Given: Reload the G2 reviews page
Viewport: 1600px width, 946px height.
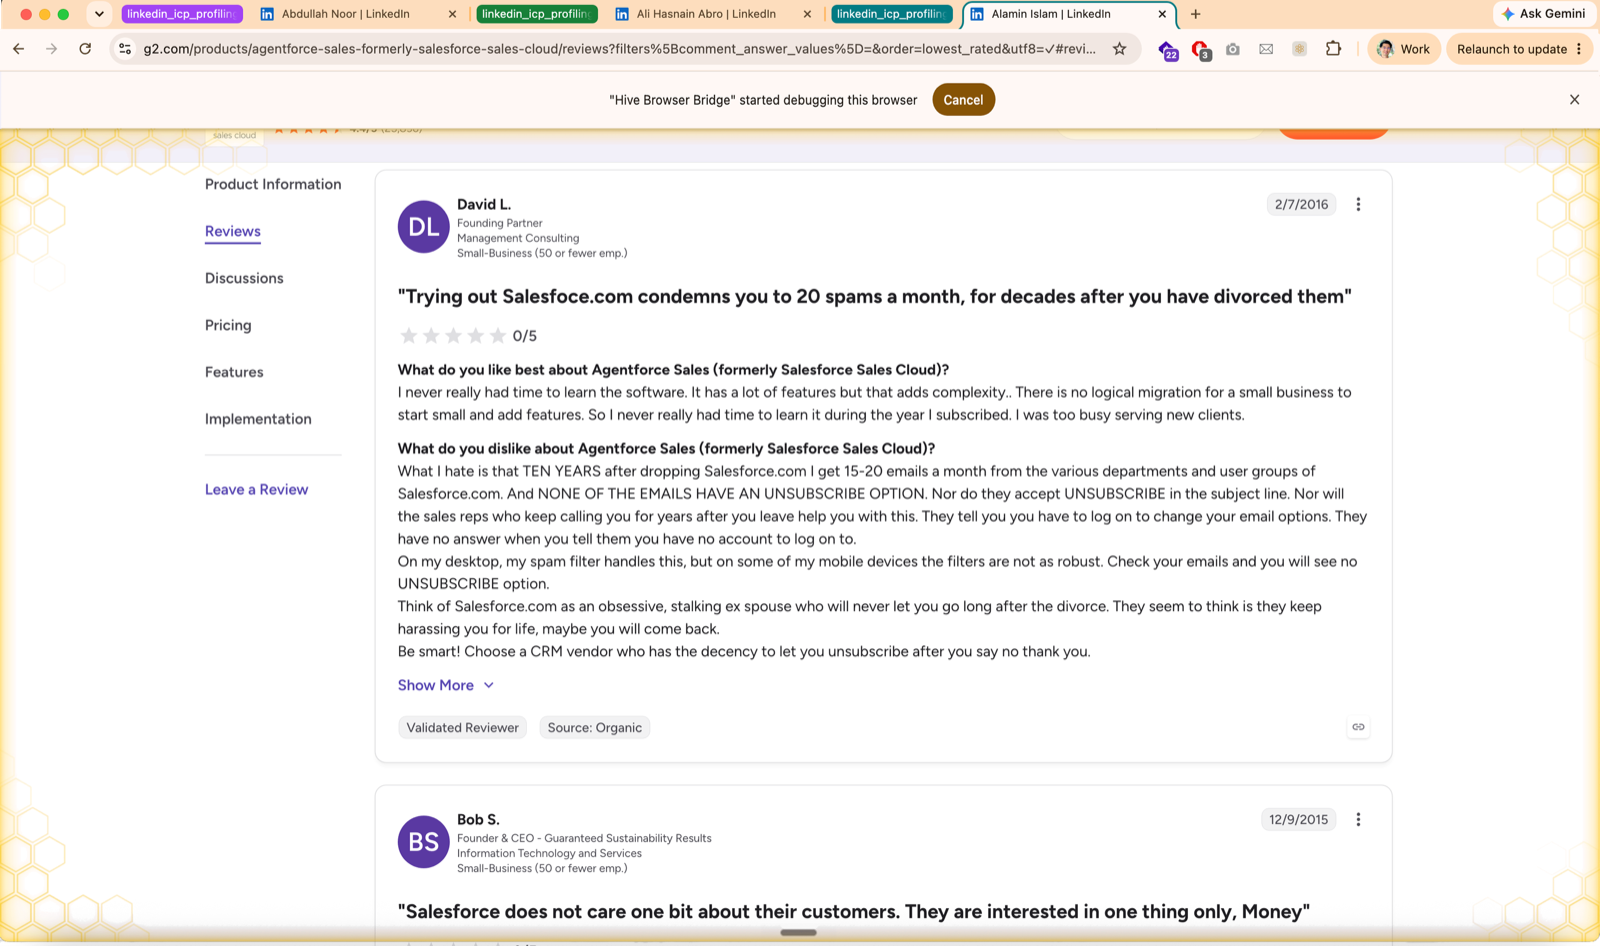Looking at the screenshot, I should (x=85, y=49).
